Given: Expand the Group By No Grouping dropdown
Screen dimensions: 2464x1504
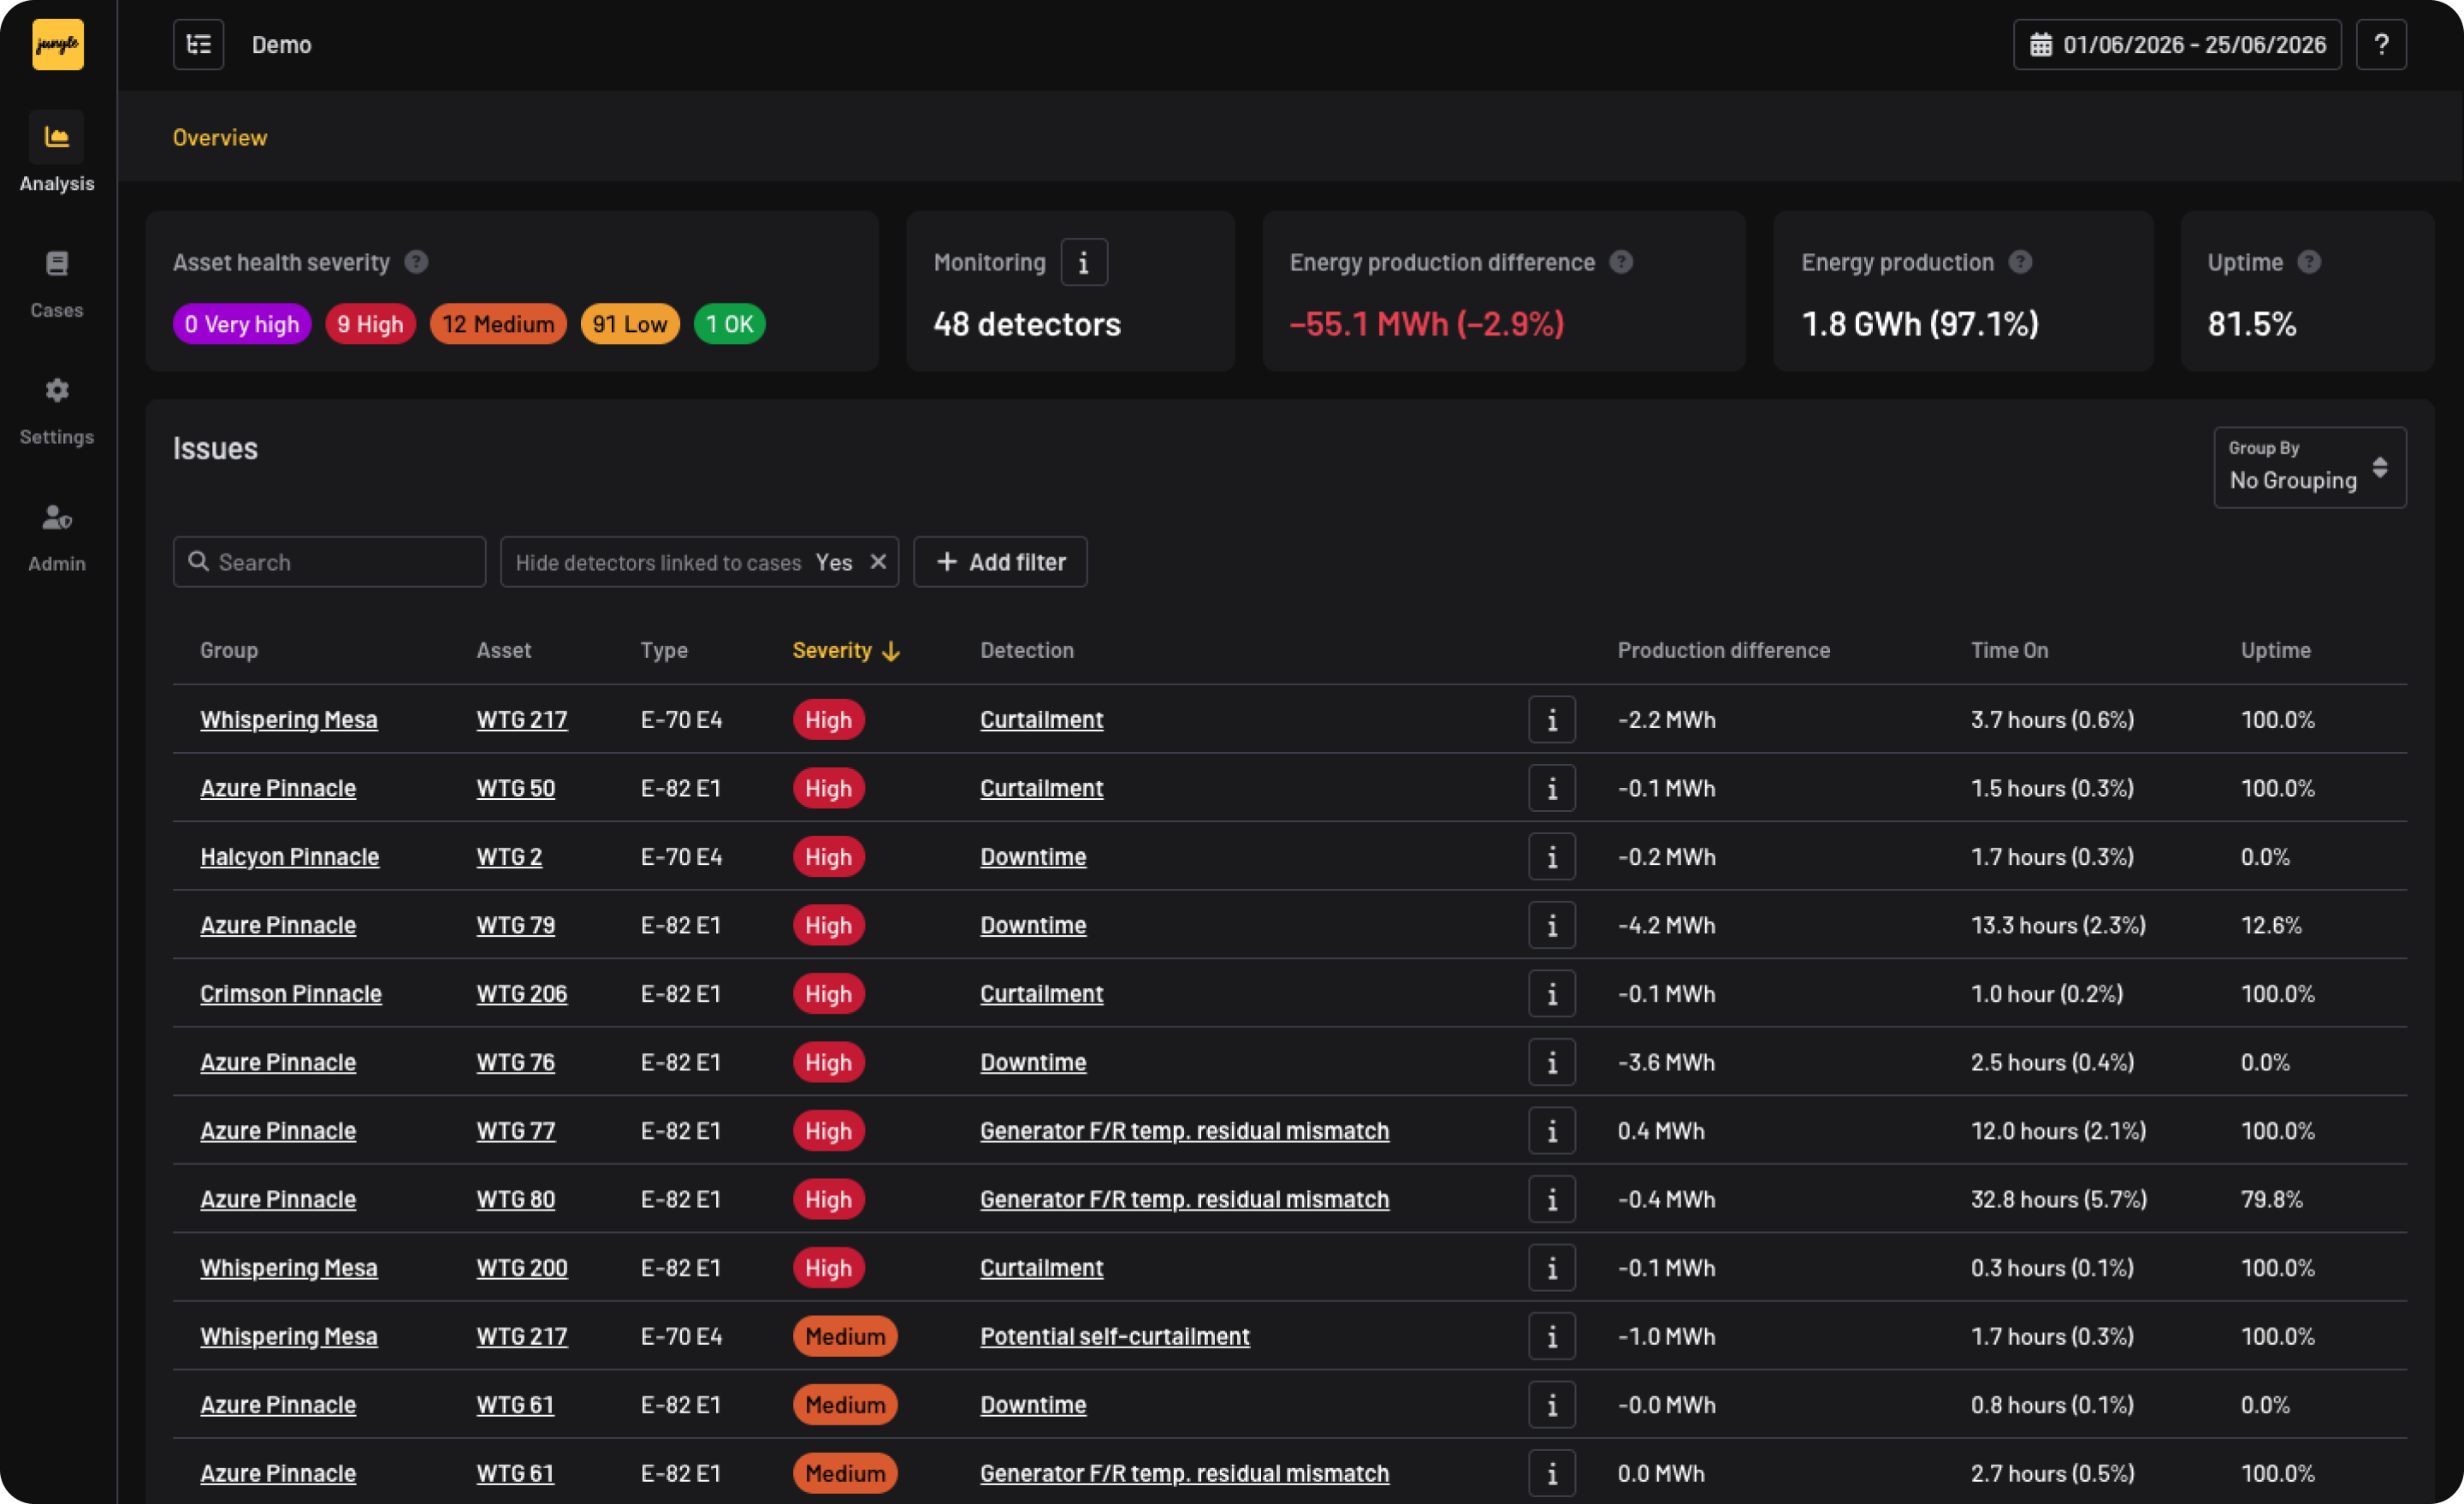Looking at the screenshot, I should (x=2309, y=468).
